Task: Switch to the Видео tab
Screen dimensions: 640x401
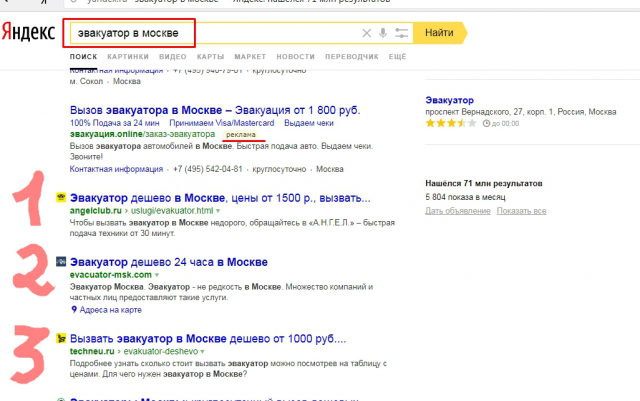Action: point(173,57)
